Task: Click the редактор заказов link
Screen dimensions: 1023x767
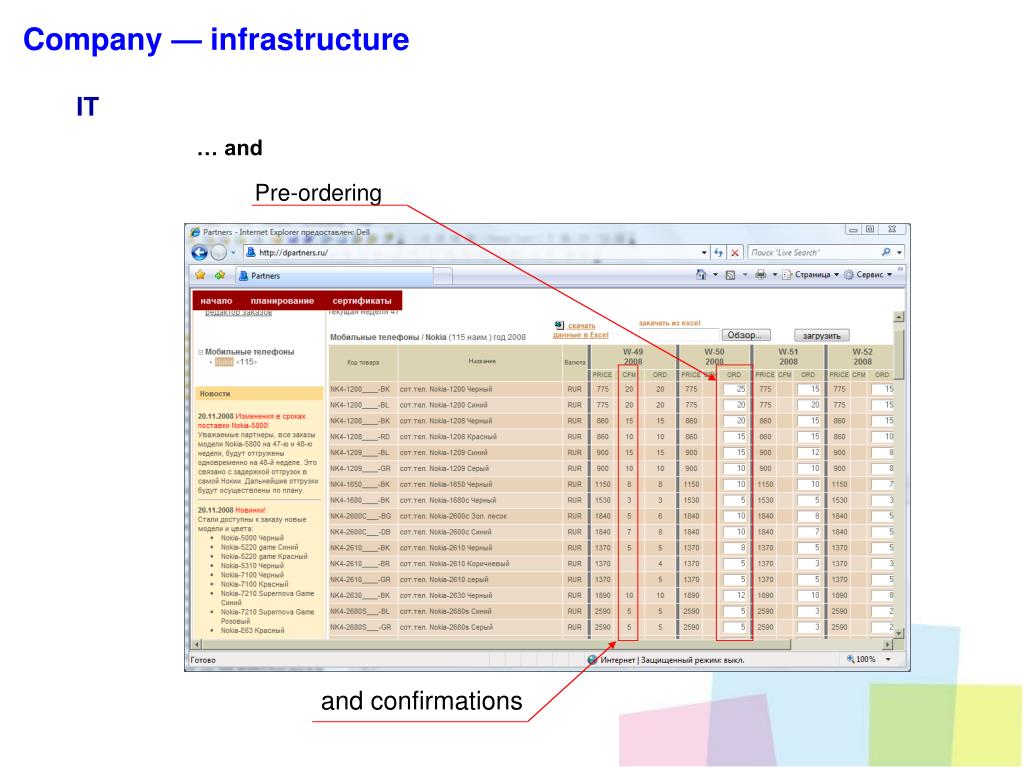Action: click(x=238, y=313)
